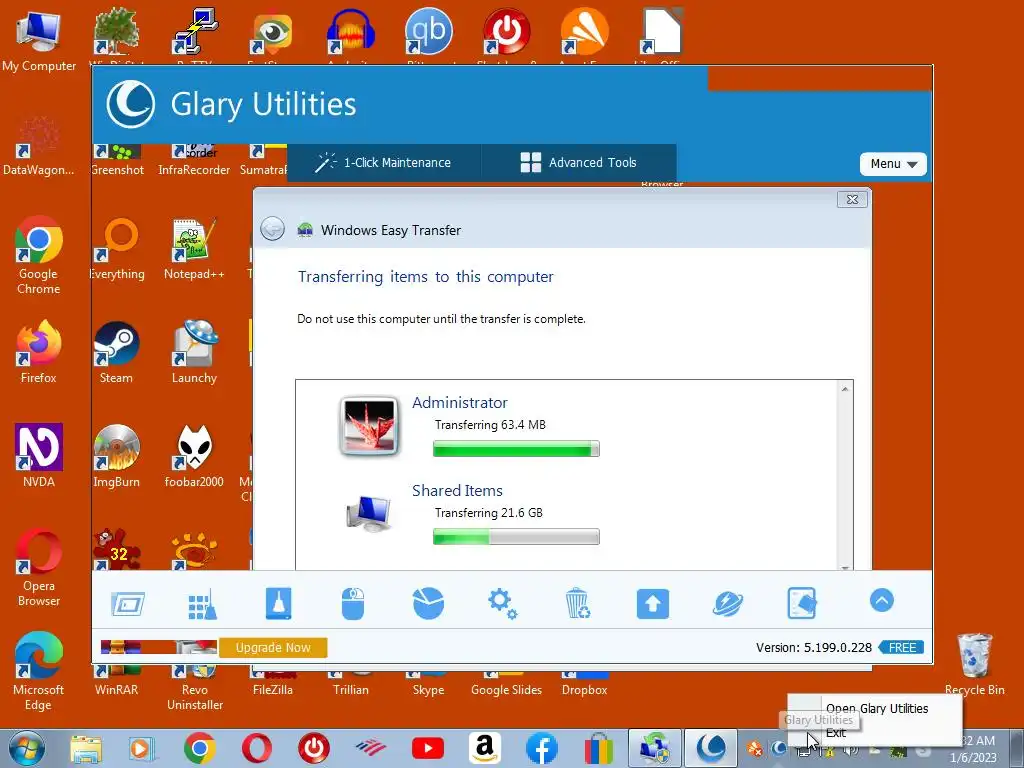Click the Shared Items computer icon
The height and width of the screenshot is (768, 1024).
pyautogui.click(x=368, y=515)
